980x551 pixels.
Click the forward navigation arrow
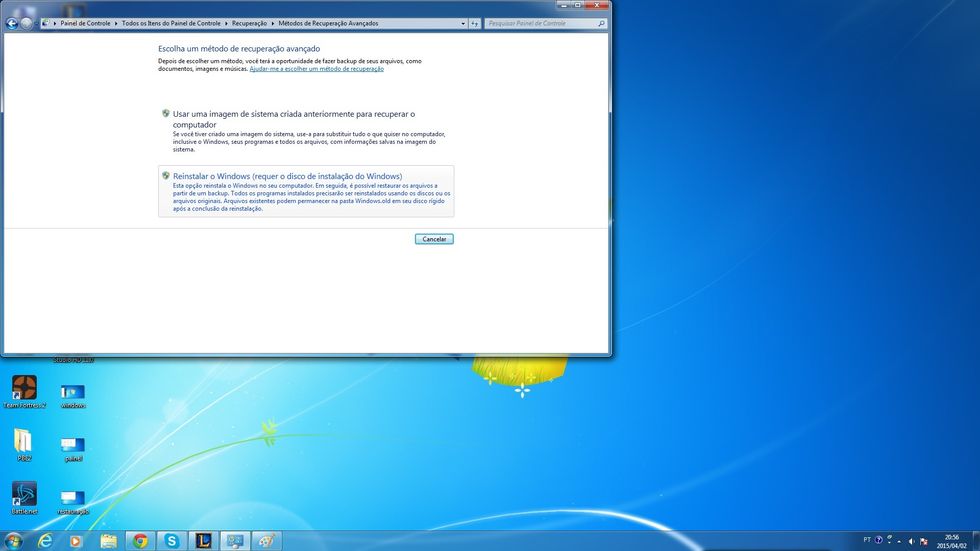[26, 24]
